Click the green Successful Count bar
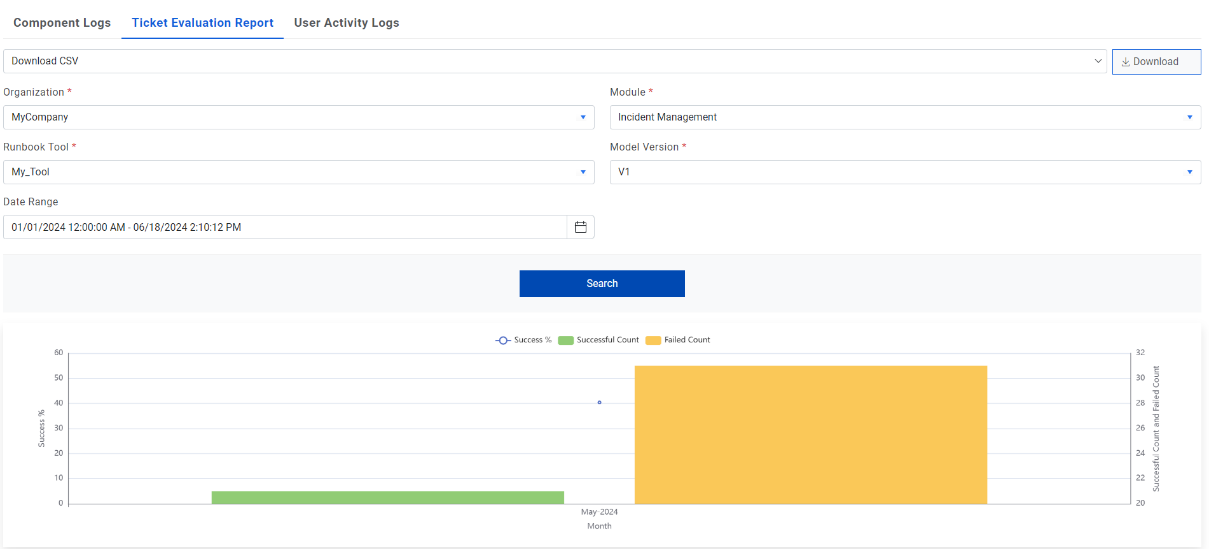The width and height of the screenshot is (1209, 549). (x=388, y=497)
